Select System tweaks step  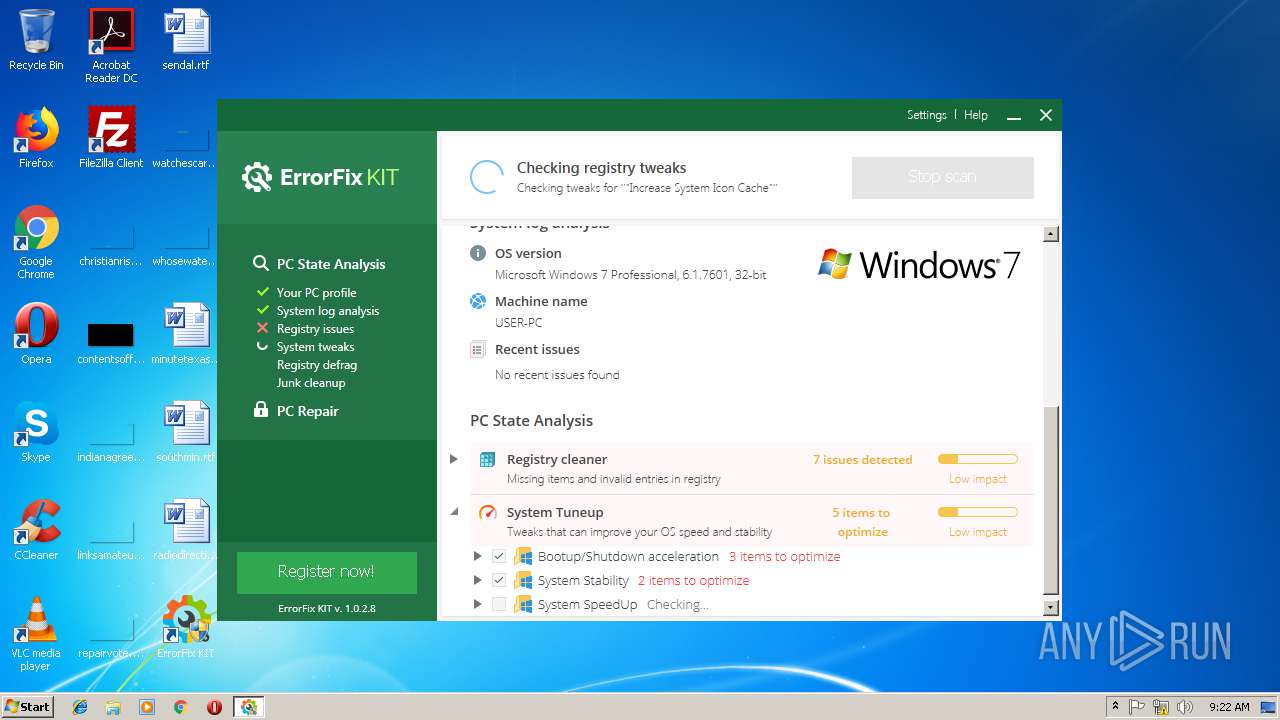coord(315,347)
